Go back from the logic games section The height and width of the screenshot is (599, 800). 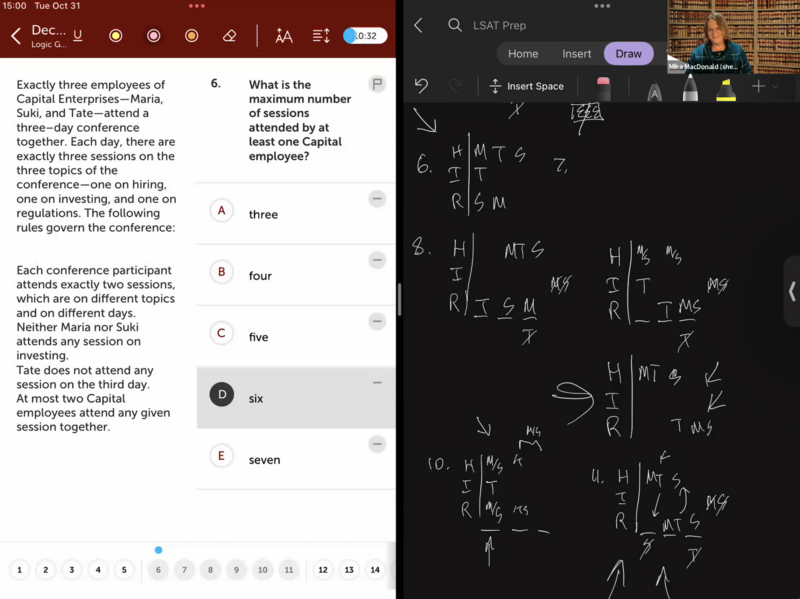tap(16, 36)
